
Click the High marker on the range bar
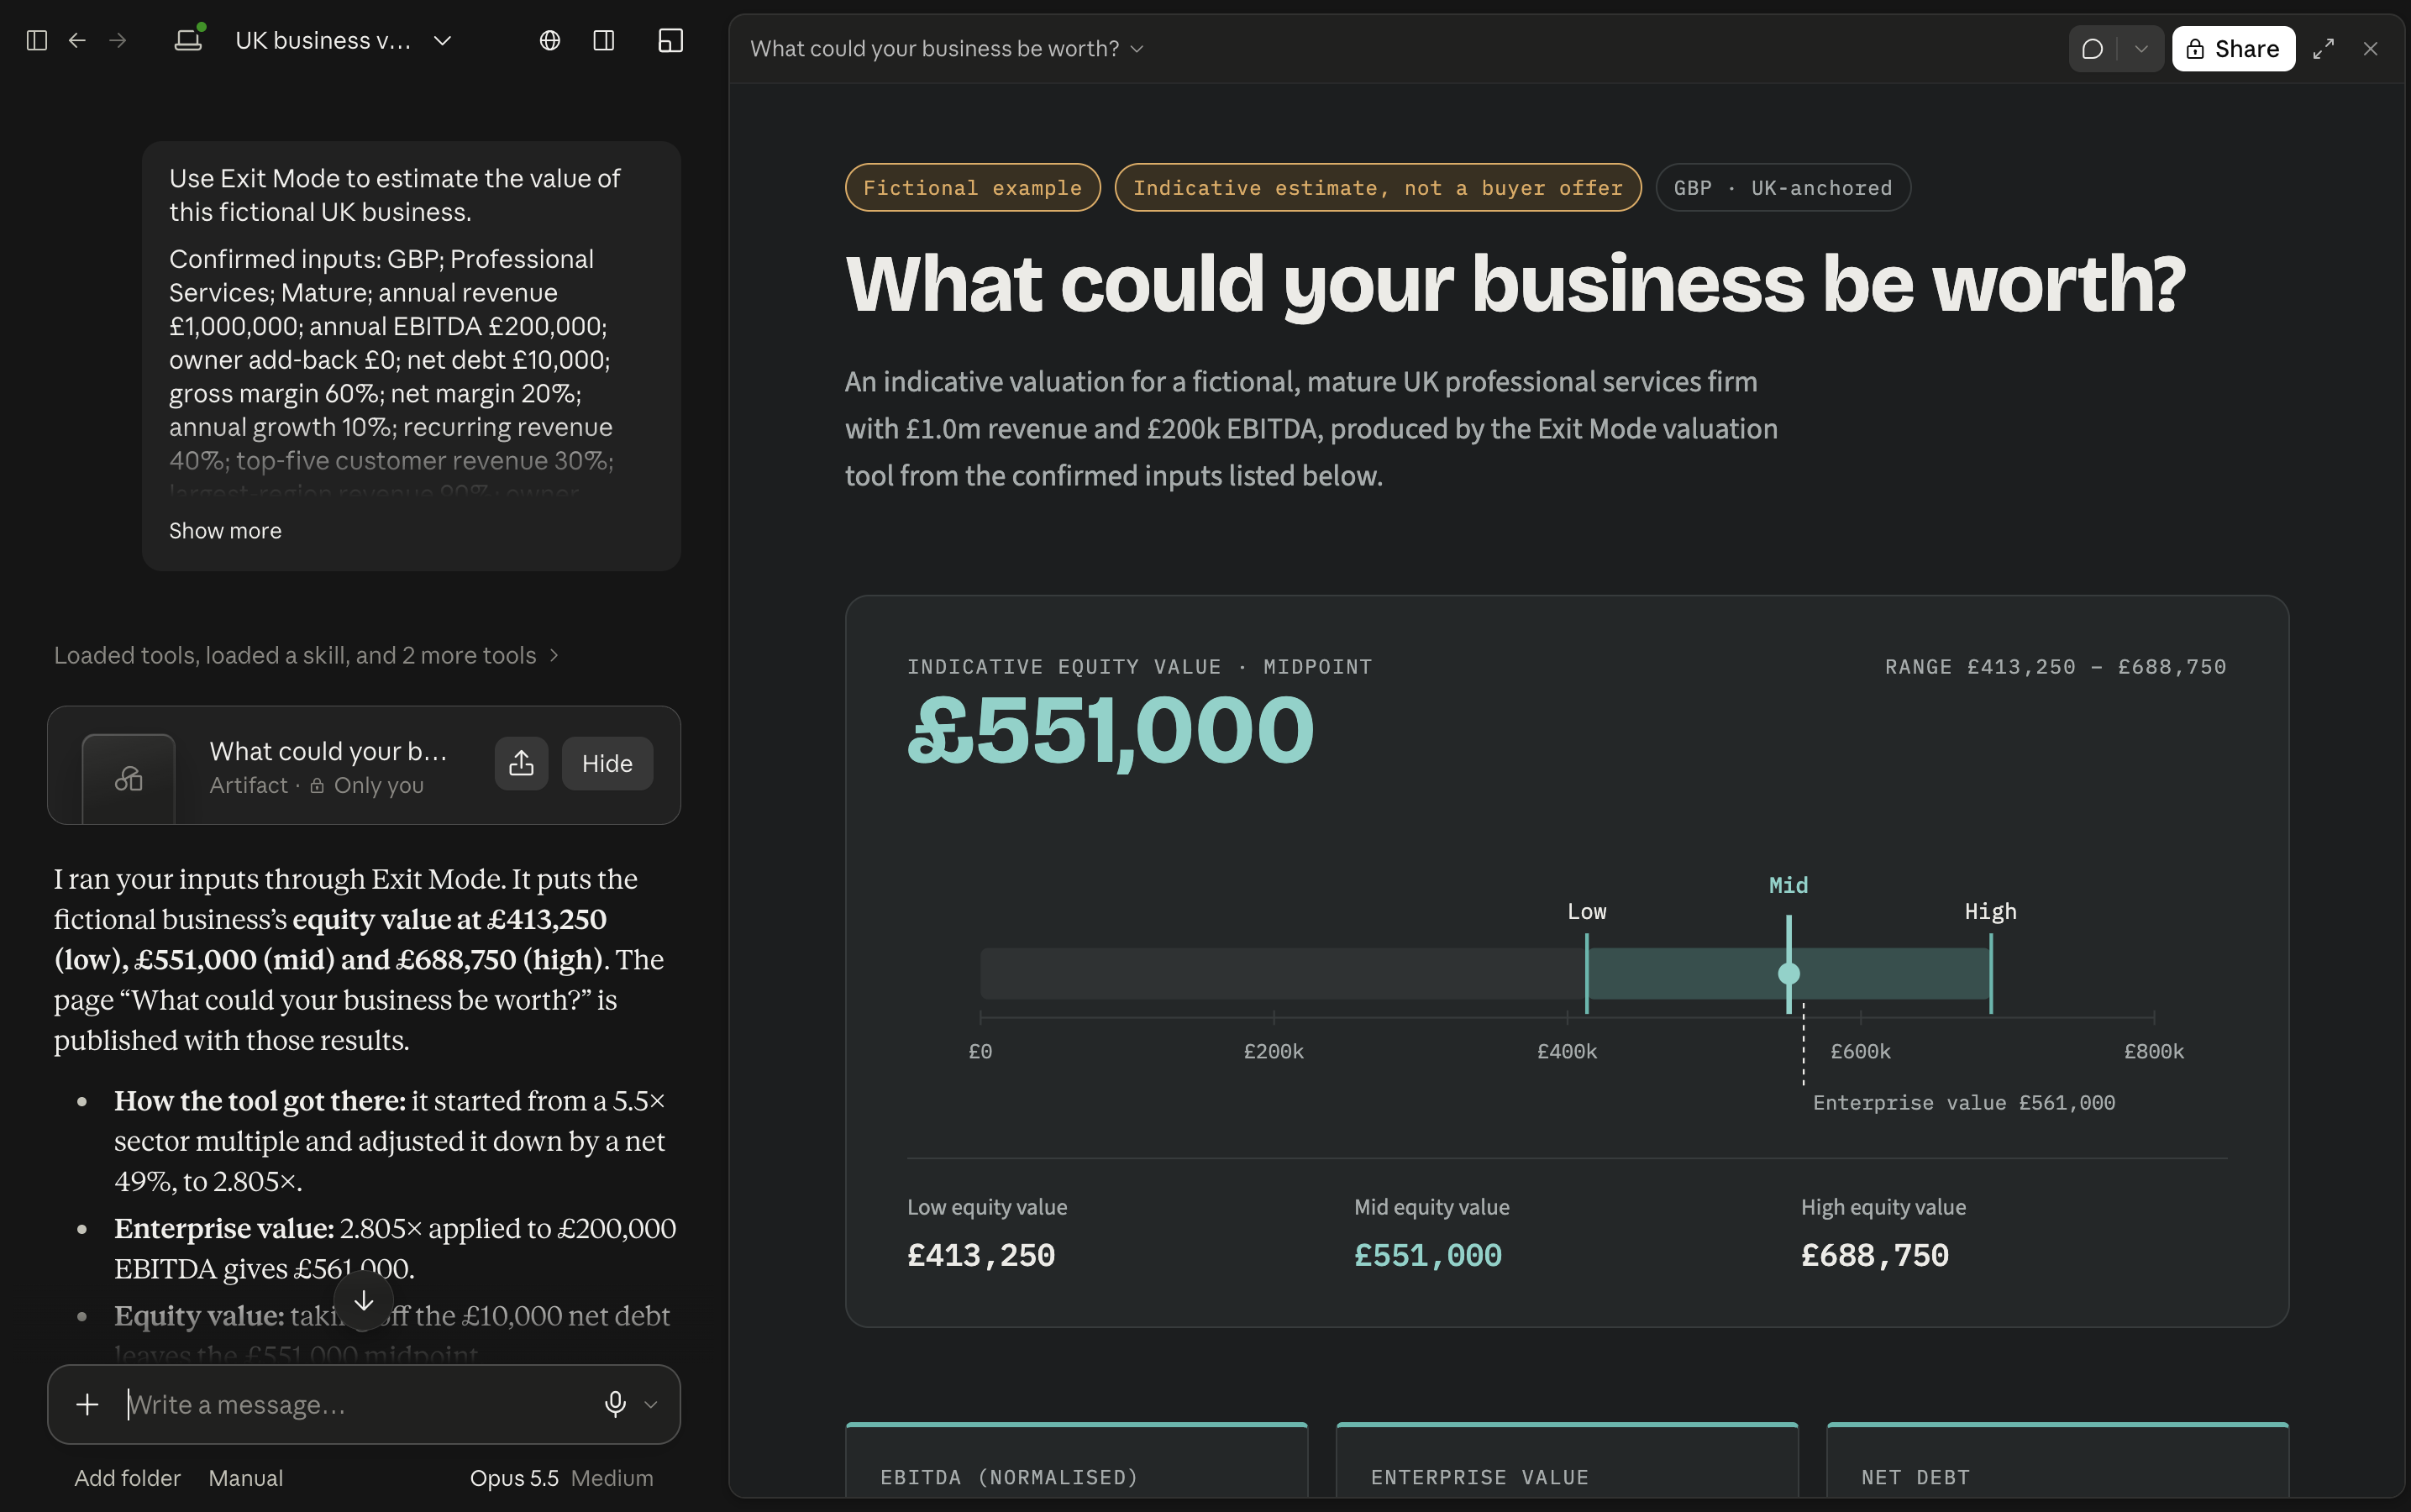click(1991, 973)
